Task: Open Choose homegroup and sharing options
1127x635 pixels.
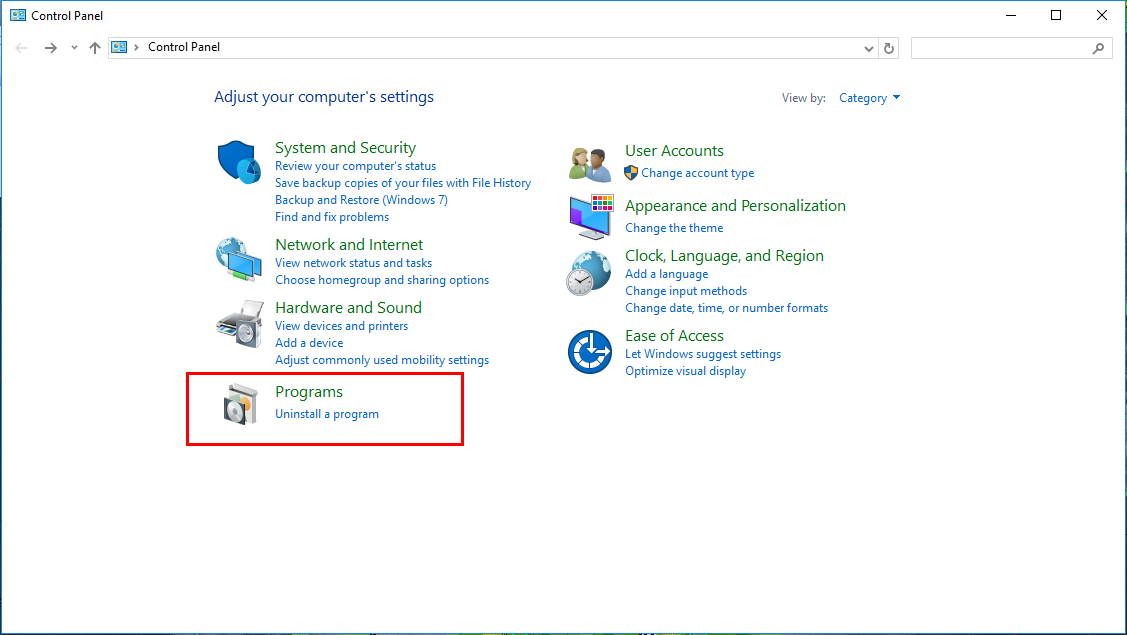Action: pyautogui.click(x=382, y=280)
